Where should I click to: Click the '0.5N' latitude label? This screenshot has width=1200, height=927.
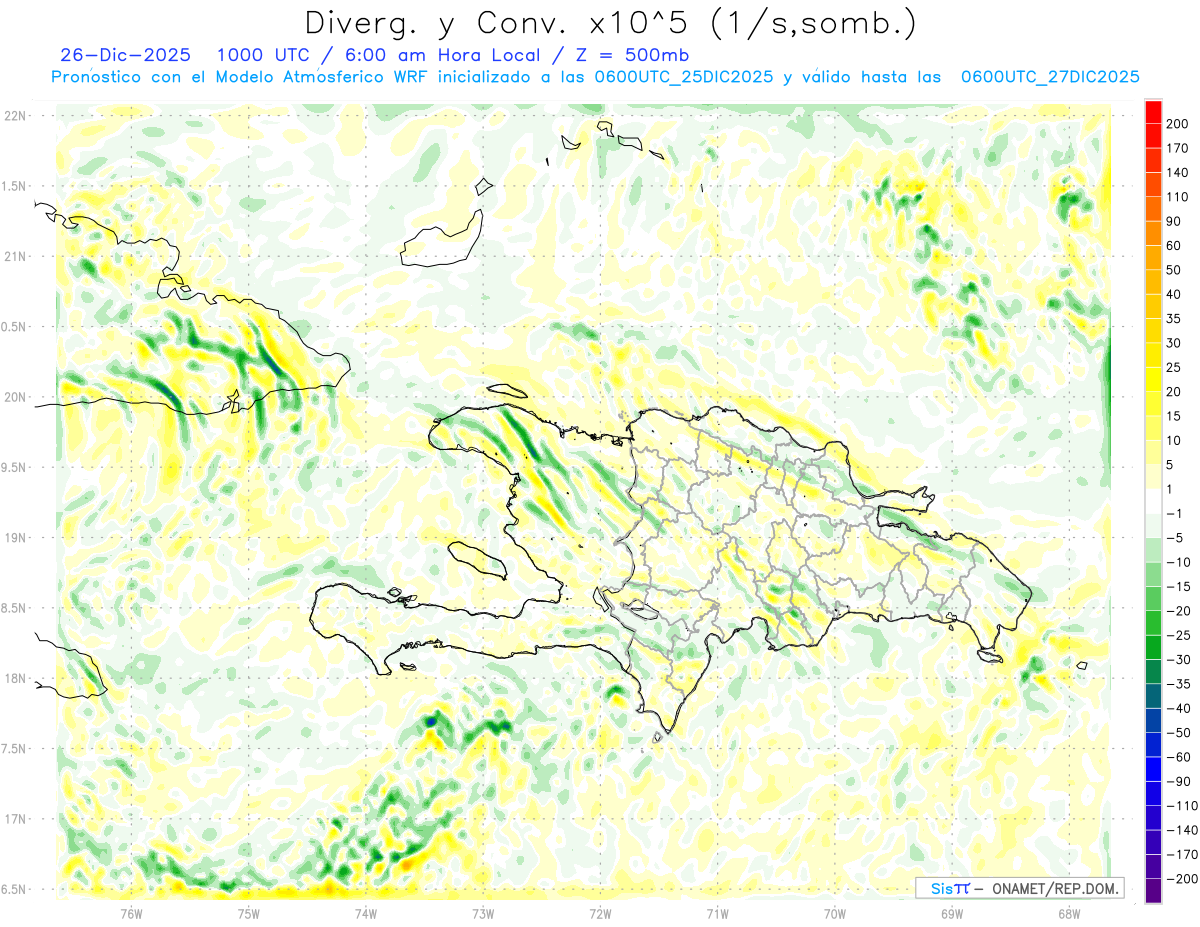coord(14,327)
